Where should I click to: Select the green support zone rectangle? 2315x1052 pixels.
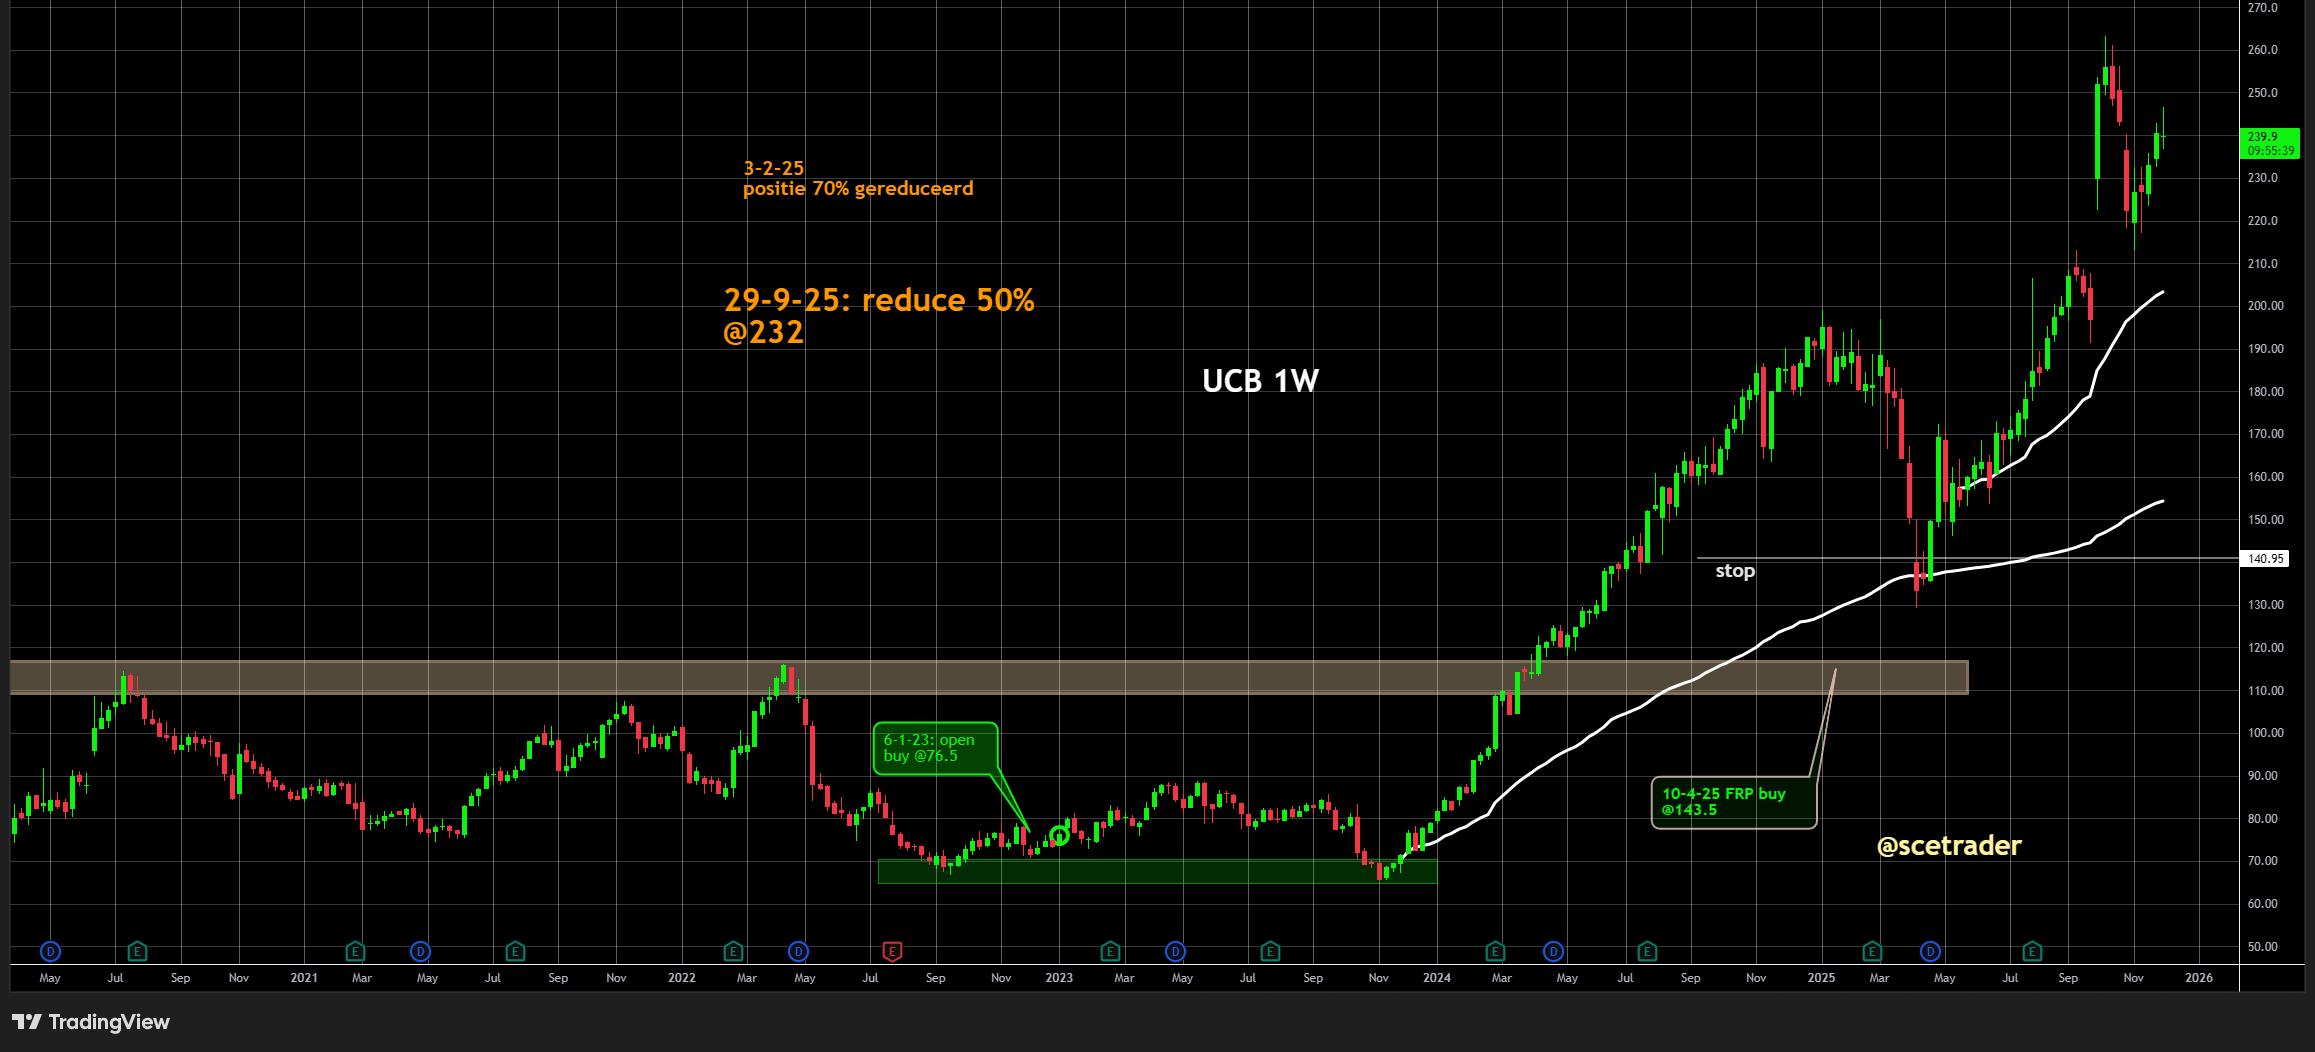coord(1156,872)
